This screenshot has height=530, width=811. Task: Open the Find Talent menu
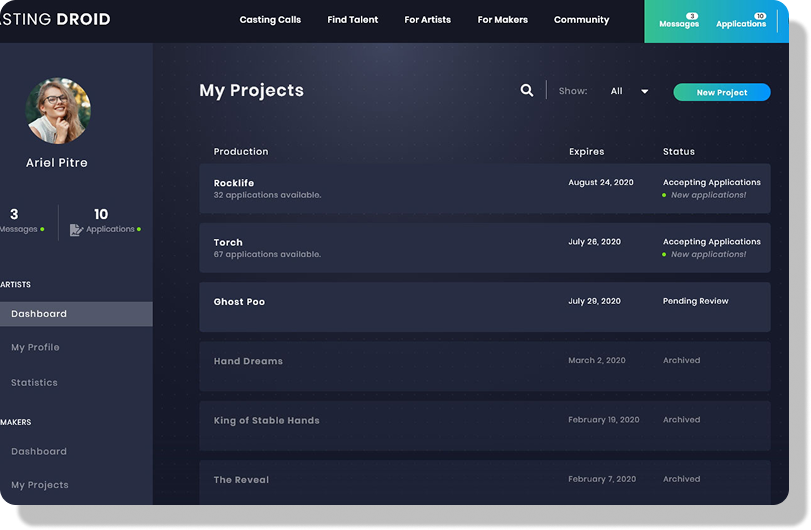click(352, 20)
